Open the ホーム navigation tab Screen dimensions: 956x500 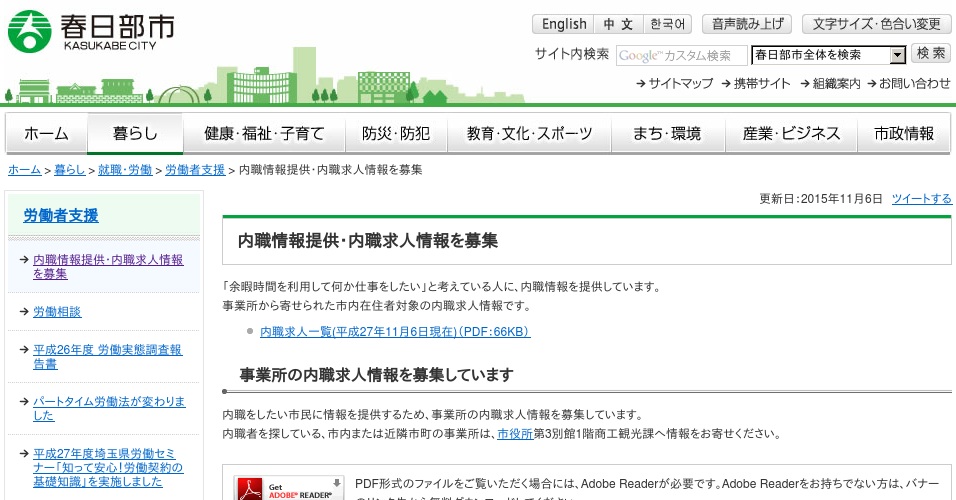pos(46,134)
